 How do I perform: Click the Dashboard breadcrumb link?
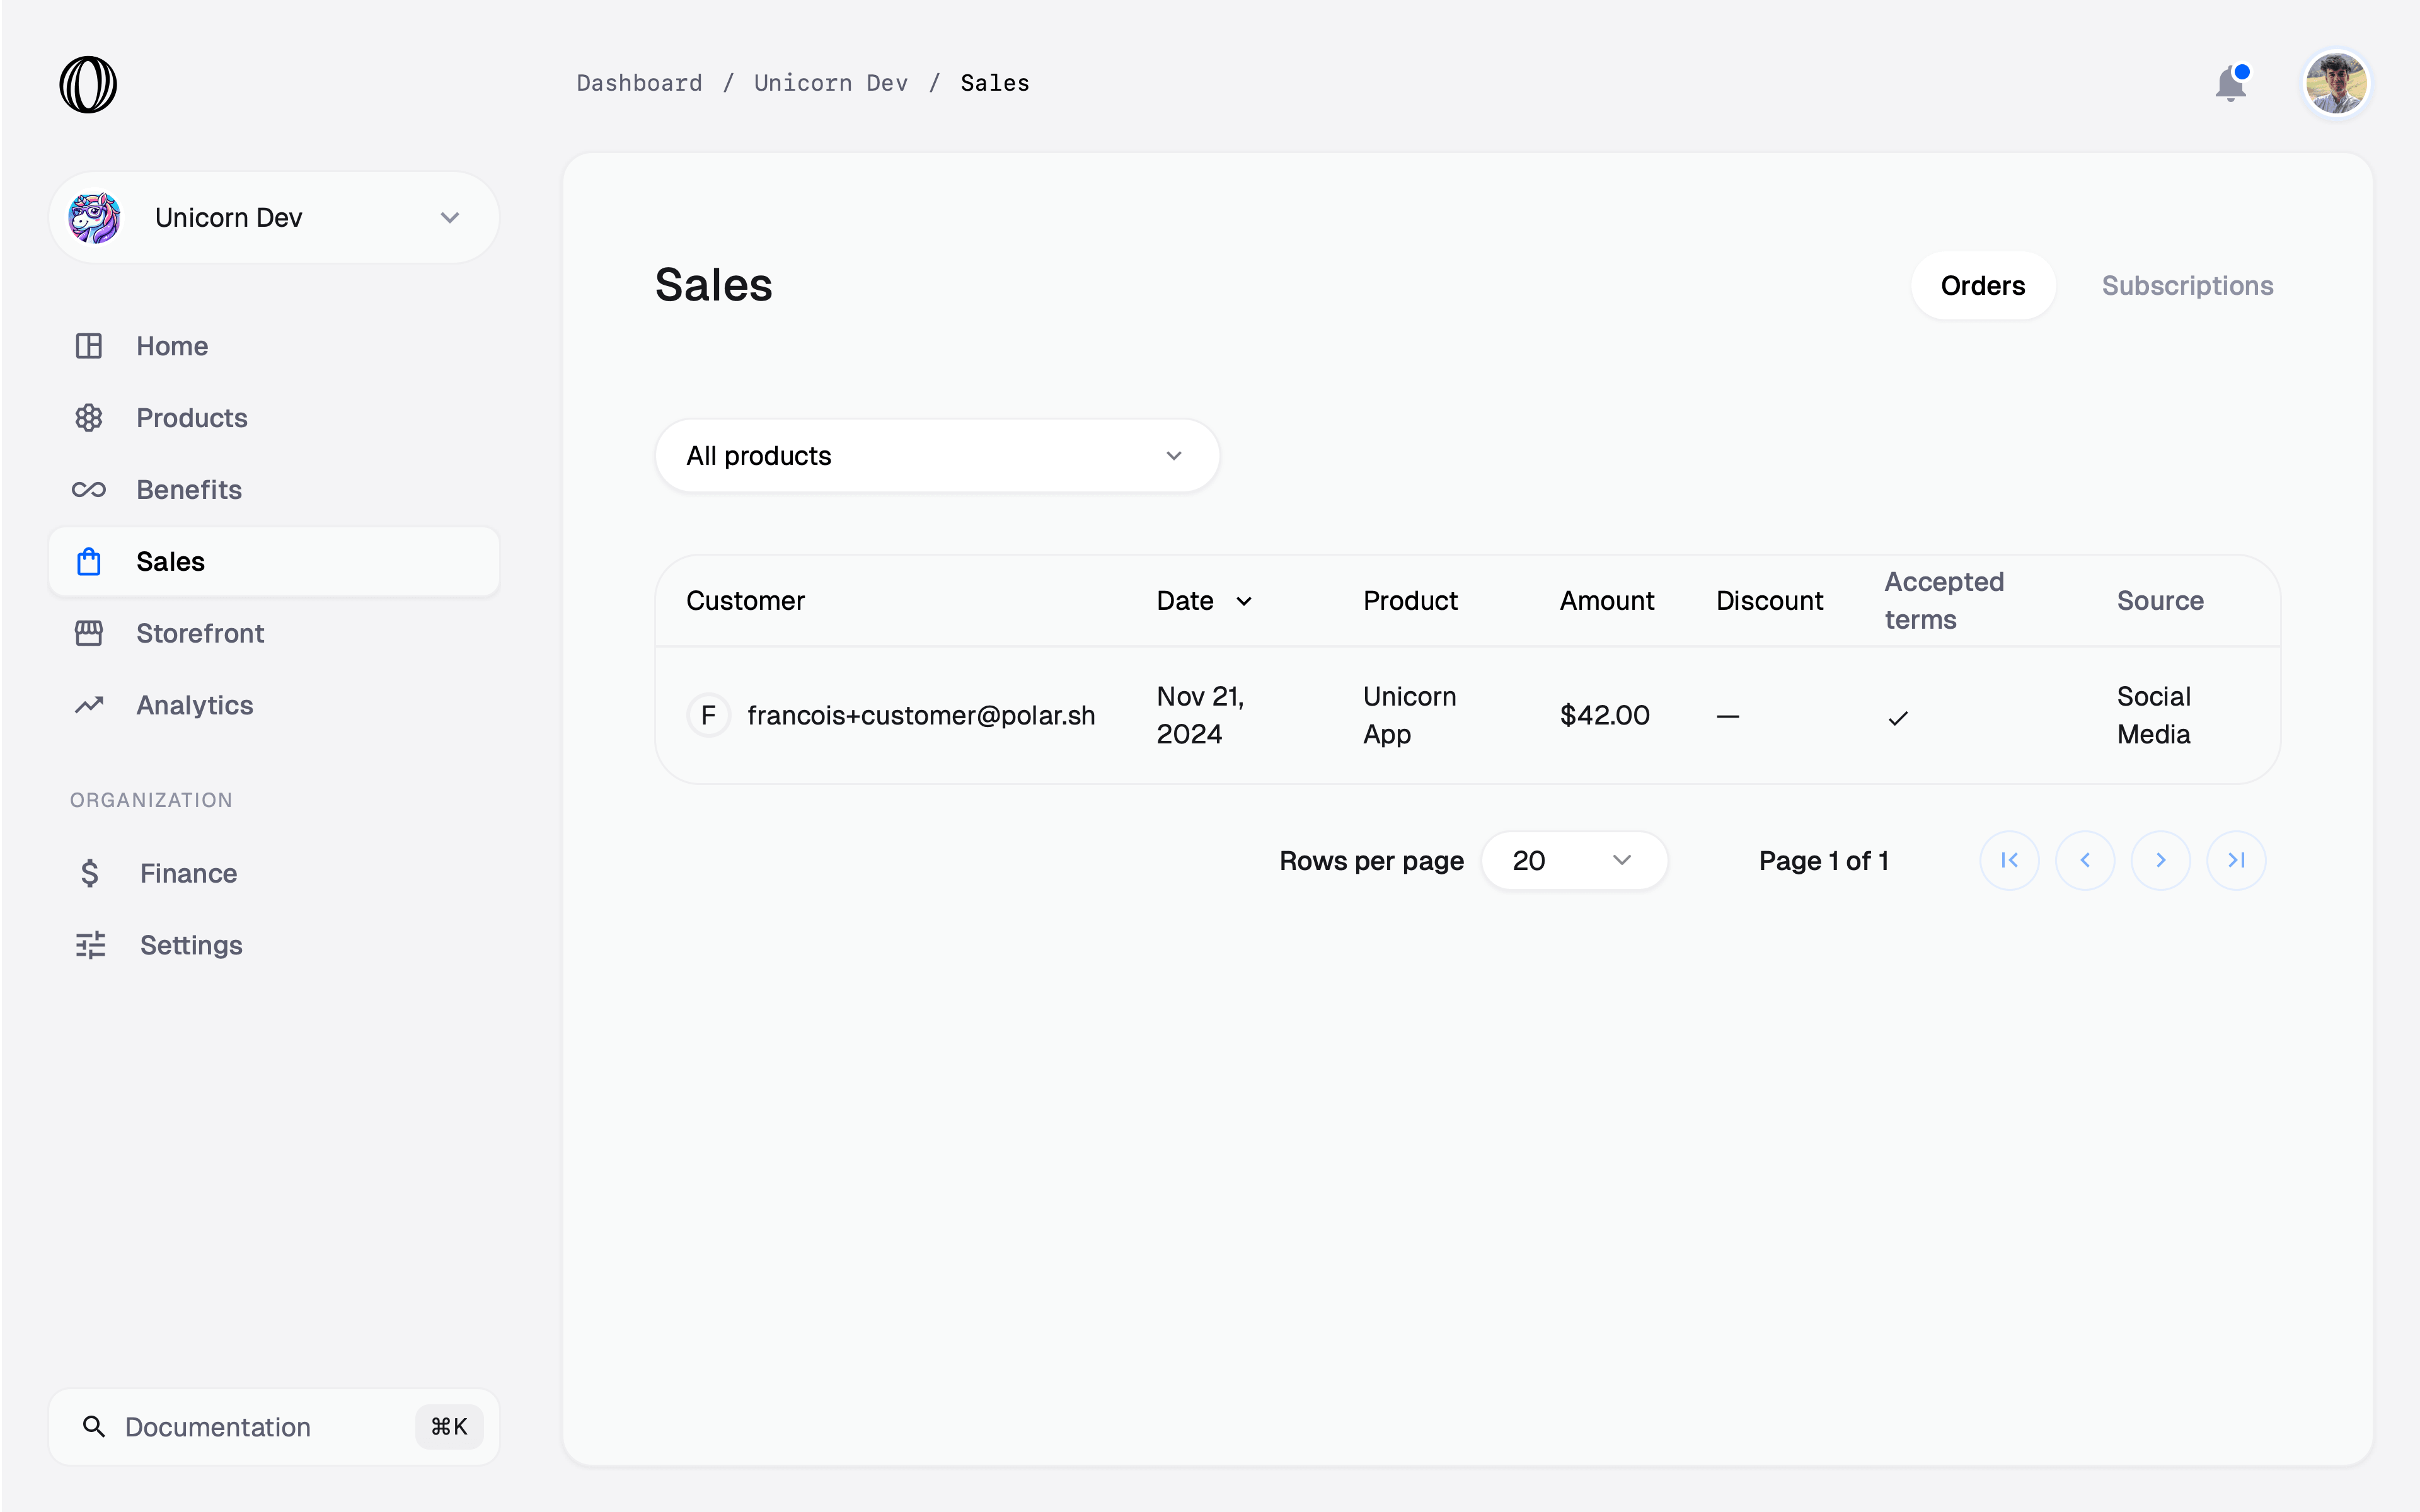[x=639, y=83]
